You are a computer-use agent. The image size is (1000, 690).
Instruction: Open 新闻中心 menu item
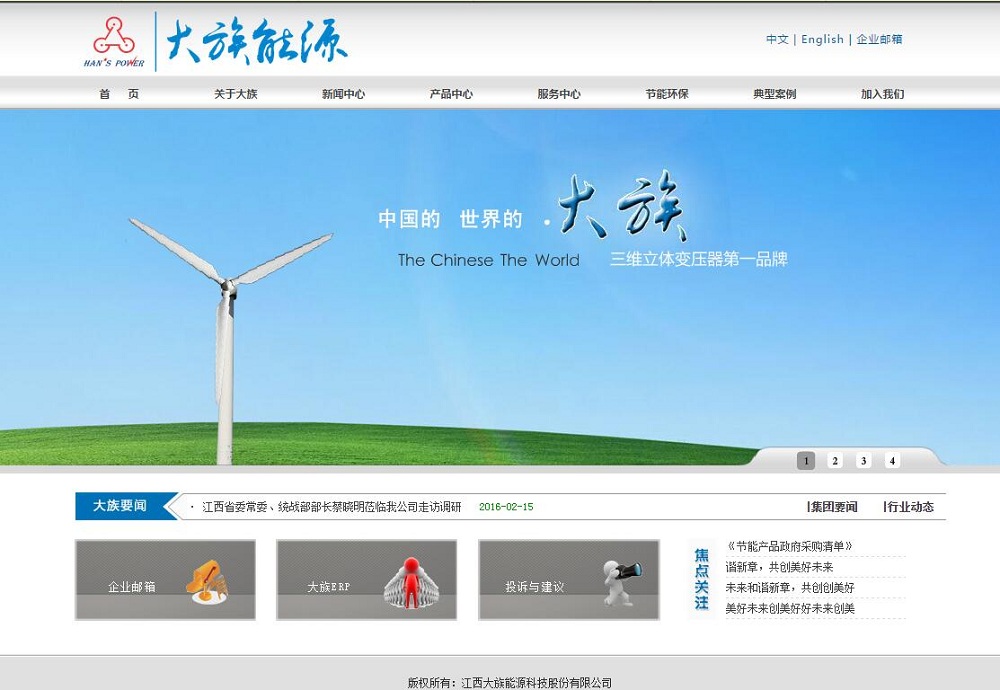[343, 94]
